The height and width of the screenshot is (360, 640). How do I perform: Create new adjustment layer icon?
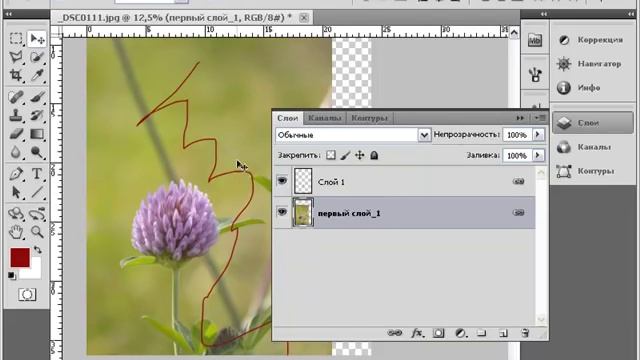point(461,333)
